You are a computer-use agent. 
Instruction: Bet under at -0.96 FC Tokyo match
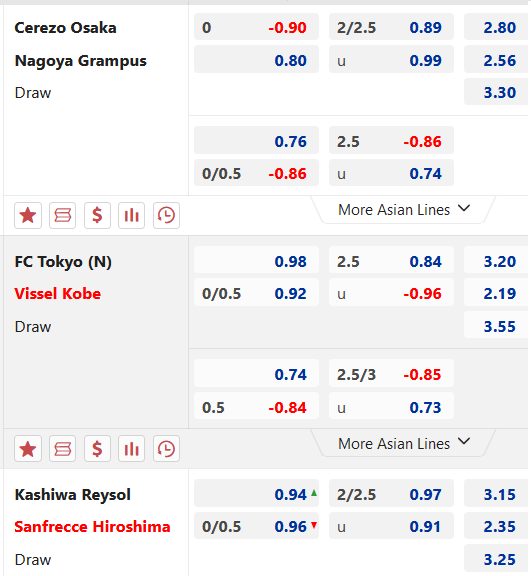click(x=391, y=292)
